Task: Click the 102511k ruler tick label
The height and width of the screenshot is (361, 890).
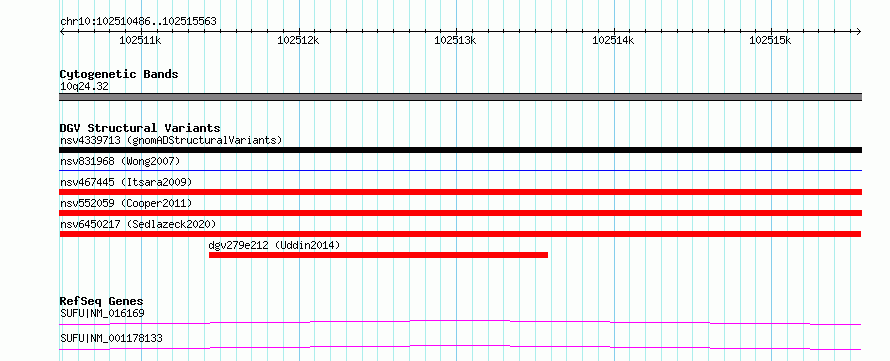Action: [x=140, y=40]
